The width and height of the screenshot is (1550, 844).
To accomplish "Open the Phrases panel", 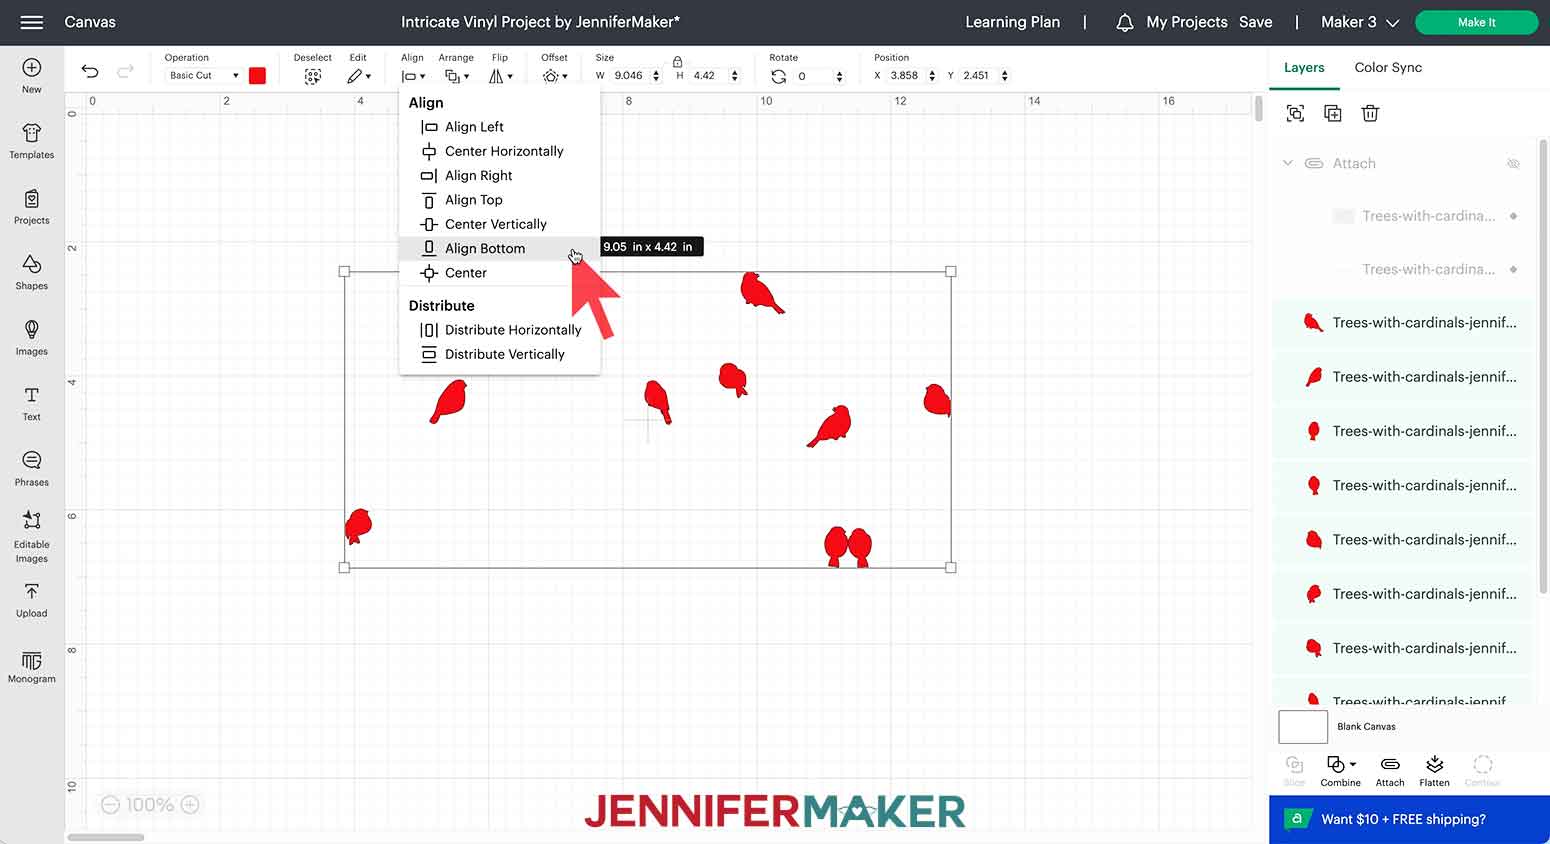I will (x=32, y=468).
